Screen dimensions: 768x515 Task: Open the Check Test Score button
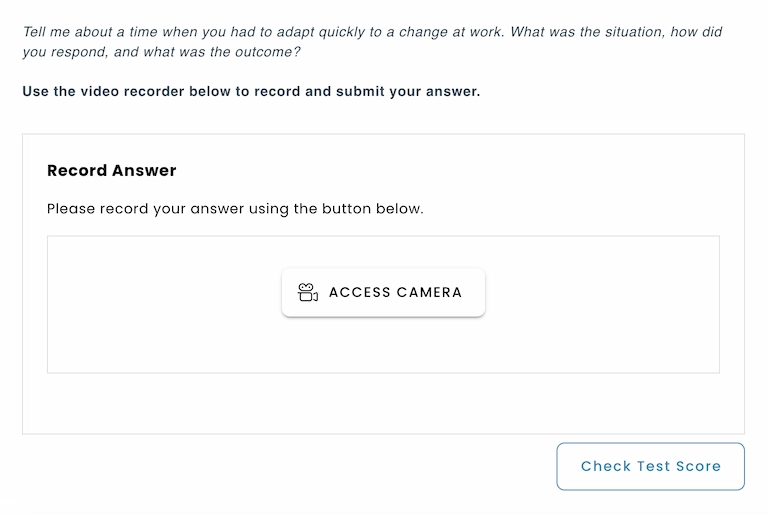[650, 466]
